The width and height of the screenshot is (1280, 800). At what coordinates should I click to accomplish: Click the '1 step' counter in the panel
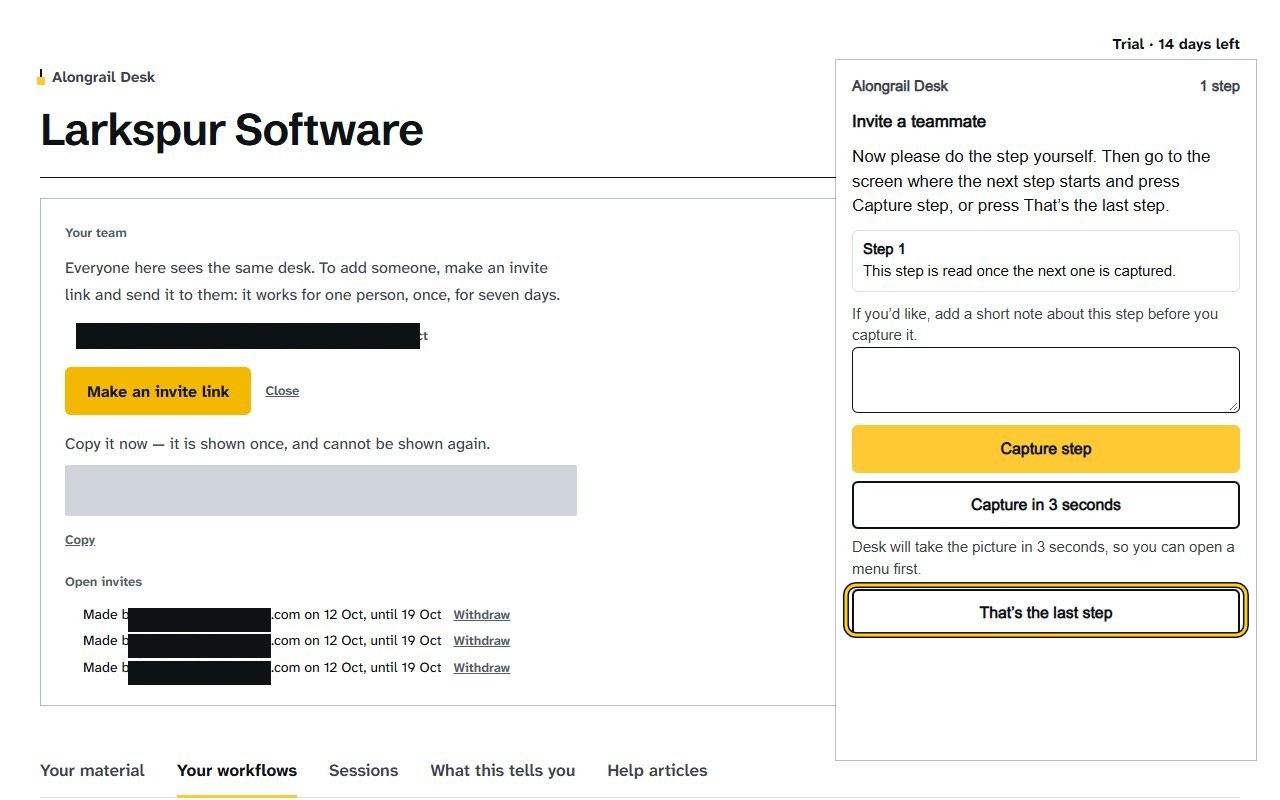(1220, 86)
